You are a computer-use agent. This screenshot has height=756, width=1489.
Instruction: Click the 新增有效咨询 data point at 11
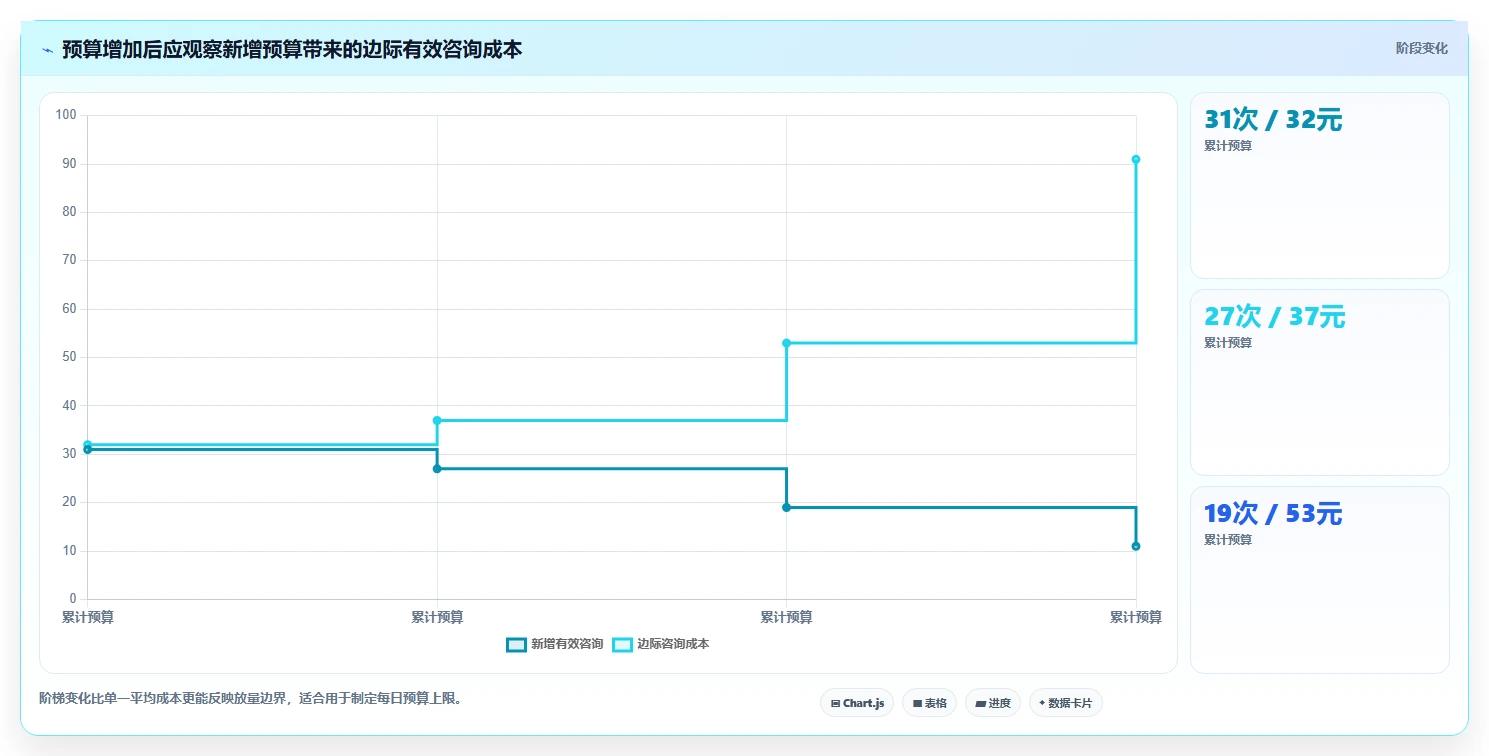point(1136,546)
